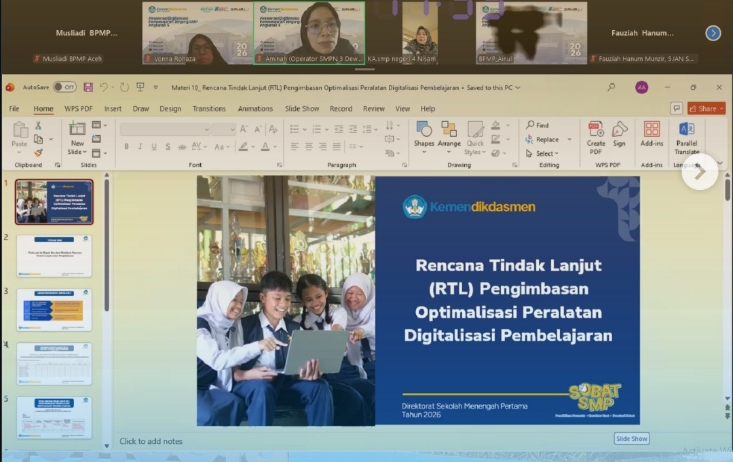Open Quick Styles gallery
Viewport: 733px width, 462px height.
[475, 138]
